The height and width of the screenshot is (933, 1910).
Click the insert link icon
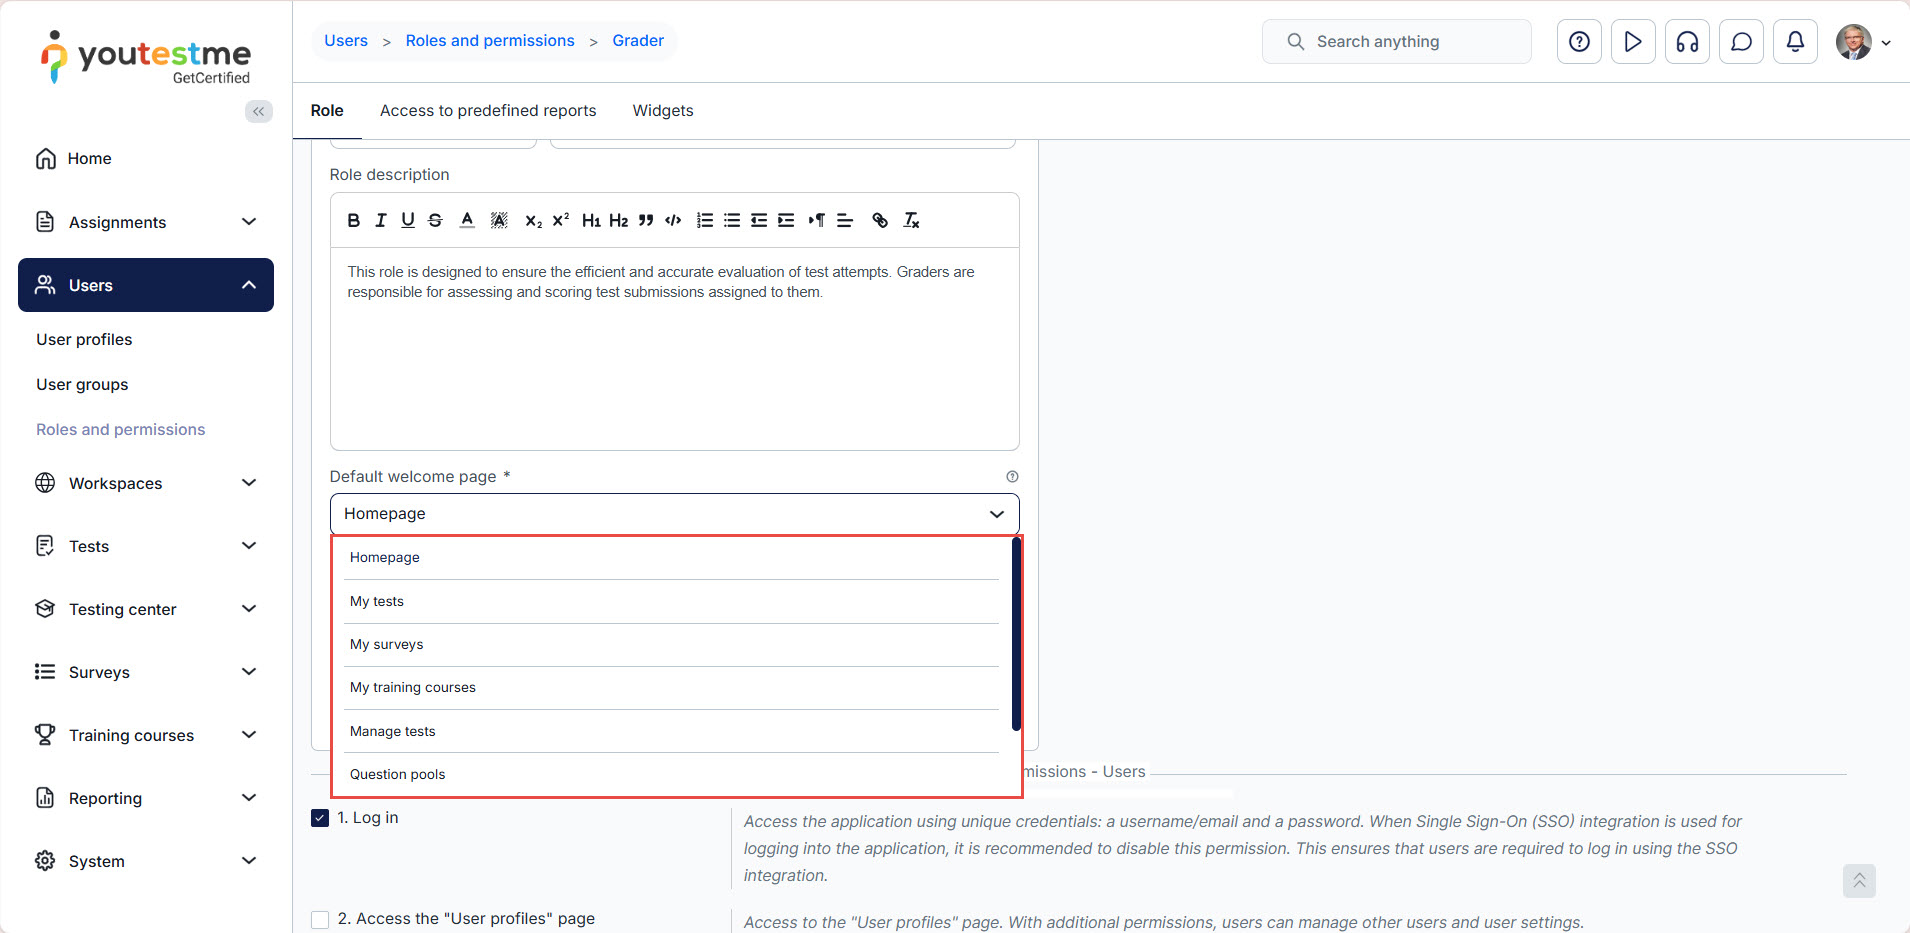pos(879,220)
